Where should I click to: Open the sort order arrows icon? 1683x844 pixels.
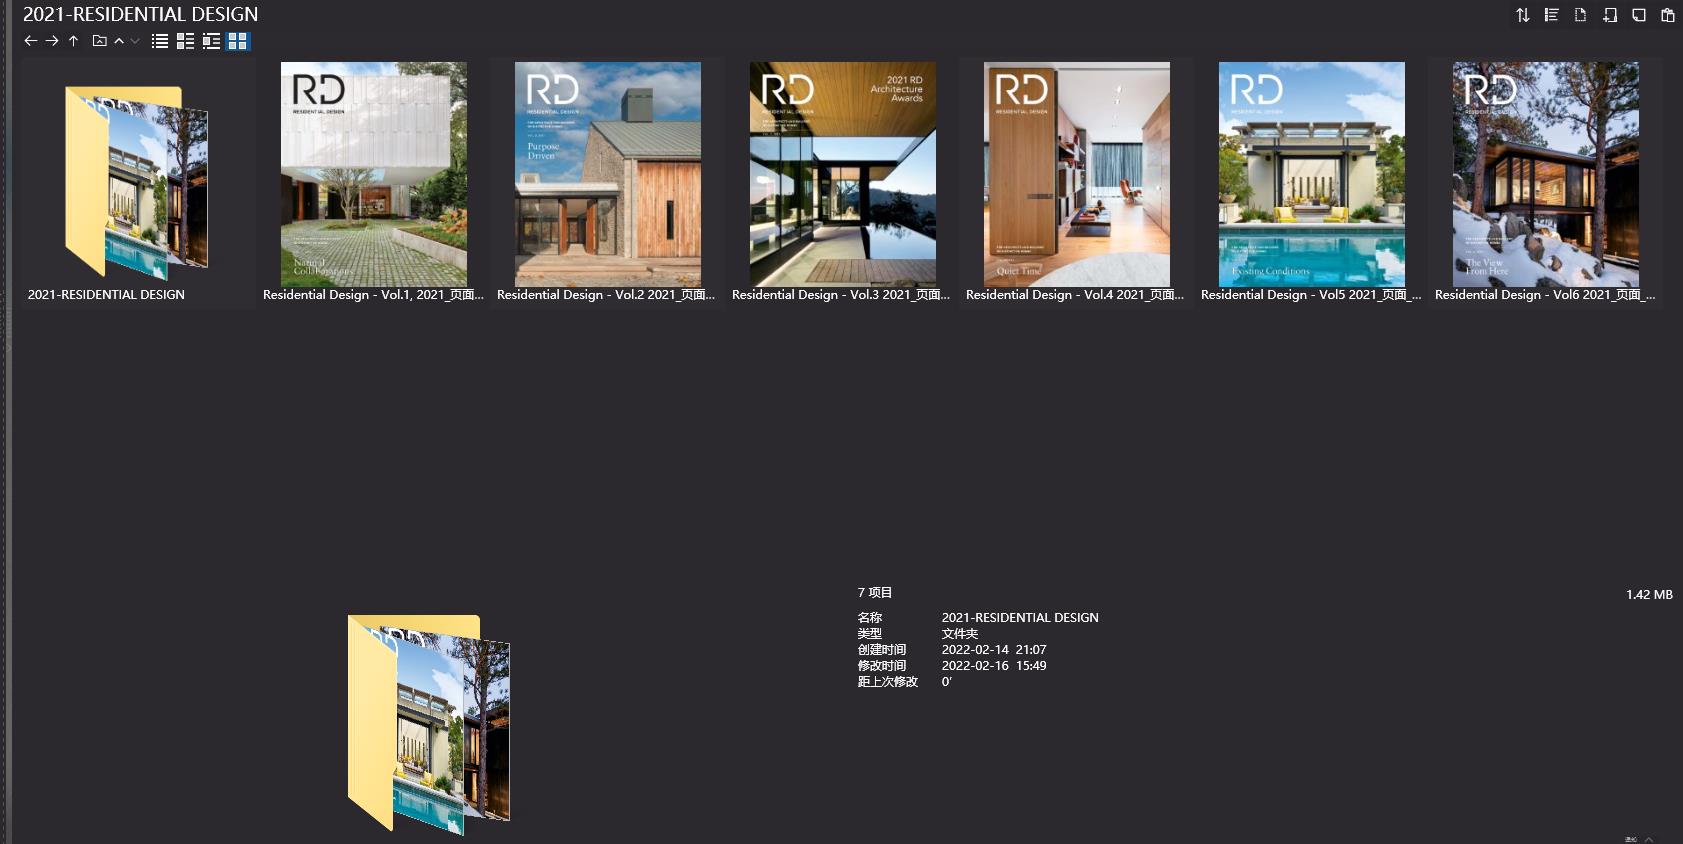pos(1522,15)
